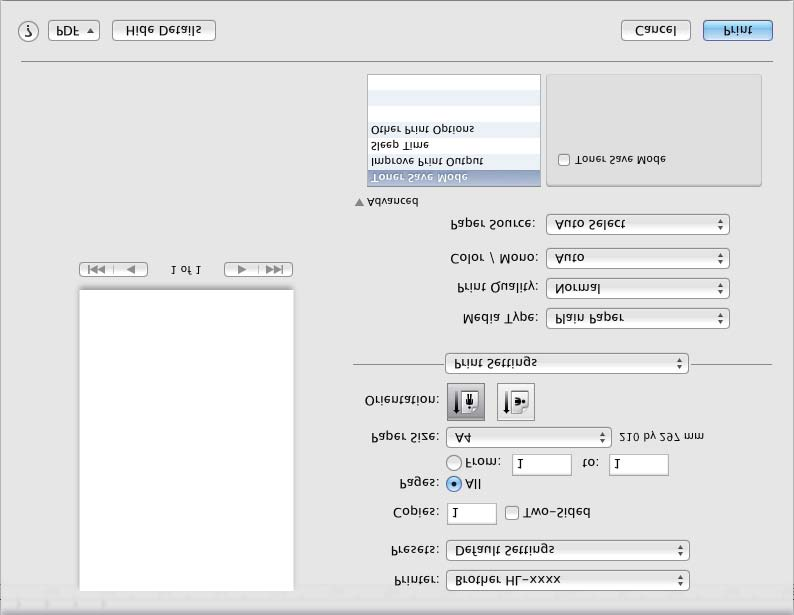
Task: Go to first page in preview
Action: (96, 269)
